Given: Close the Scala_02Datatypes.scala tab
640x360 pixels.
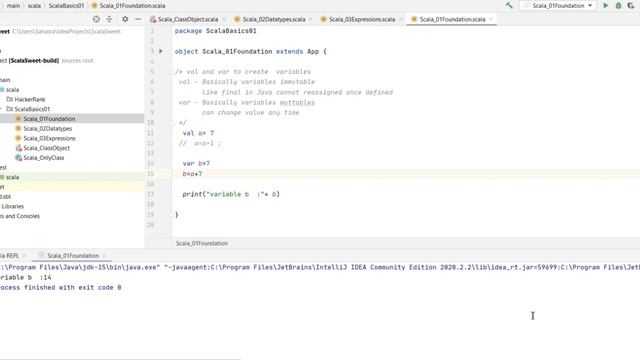Looking at the screenshot, I should [311, 19].
